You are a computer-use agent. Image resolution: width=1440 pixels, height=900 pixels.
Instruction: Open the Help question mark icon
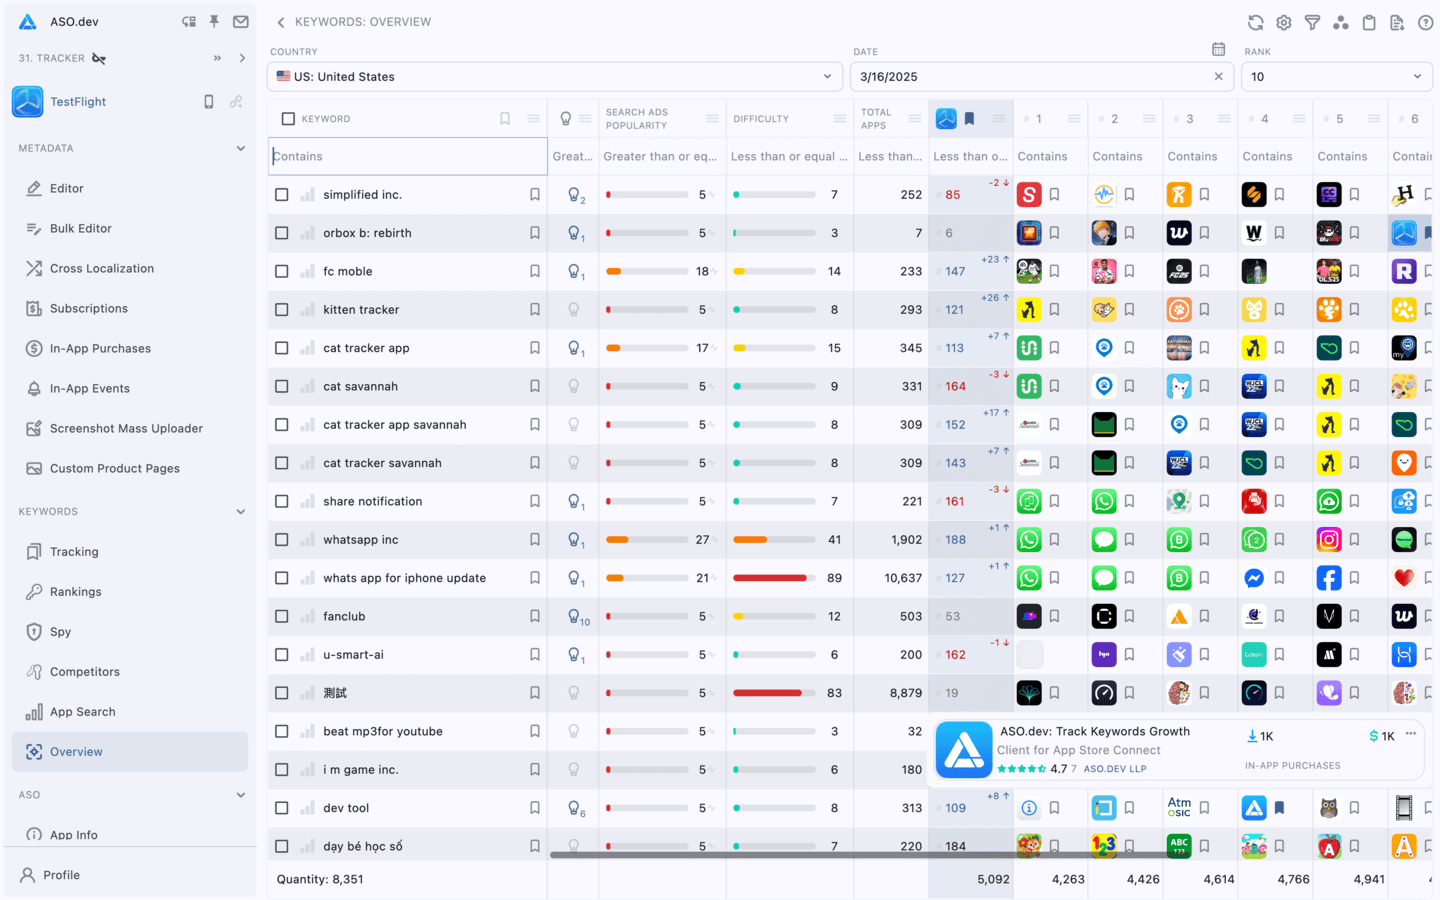coord(1425,22)
